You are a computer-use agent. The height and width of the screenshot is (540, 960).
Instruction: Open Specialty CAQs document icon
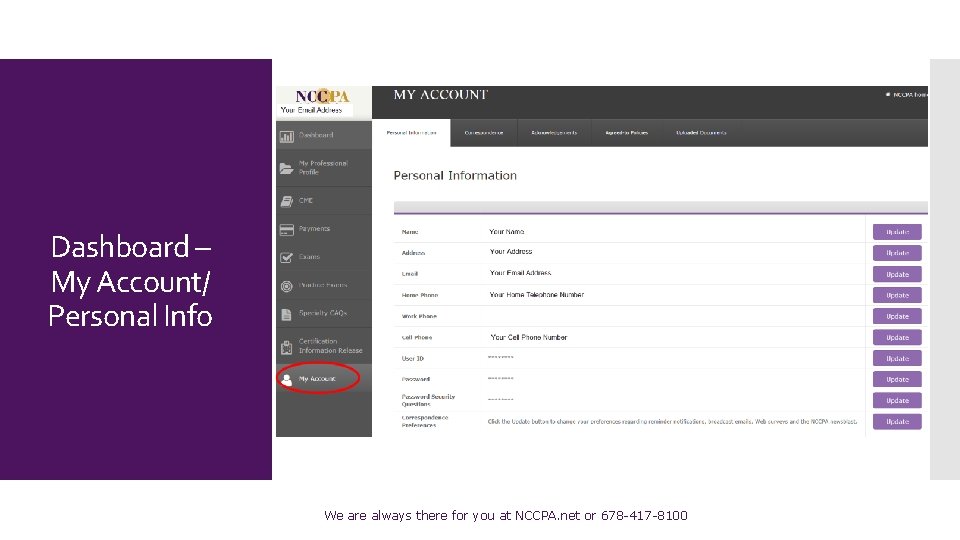tap(287, 315)
